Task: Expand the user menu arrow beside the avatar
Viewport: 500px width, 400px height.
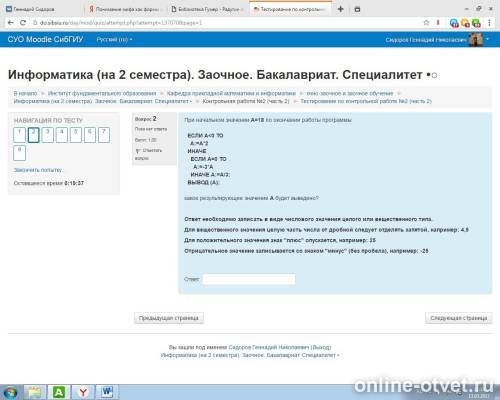Action: pos(488,39)
